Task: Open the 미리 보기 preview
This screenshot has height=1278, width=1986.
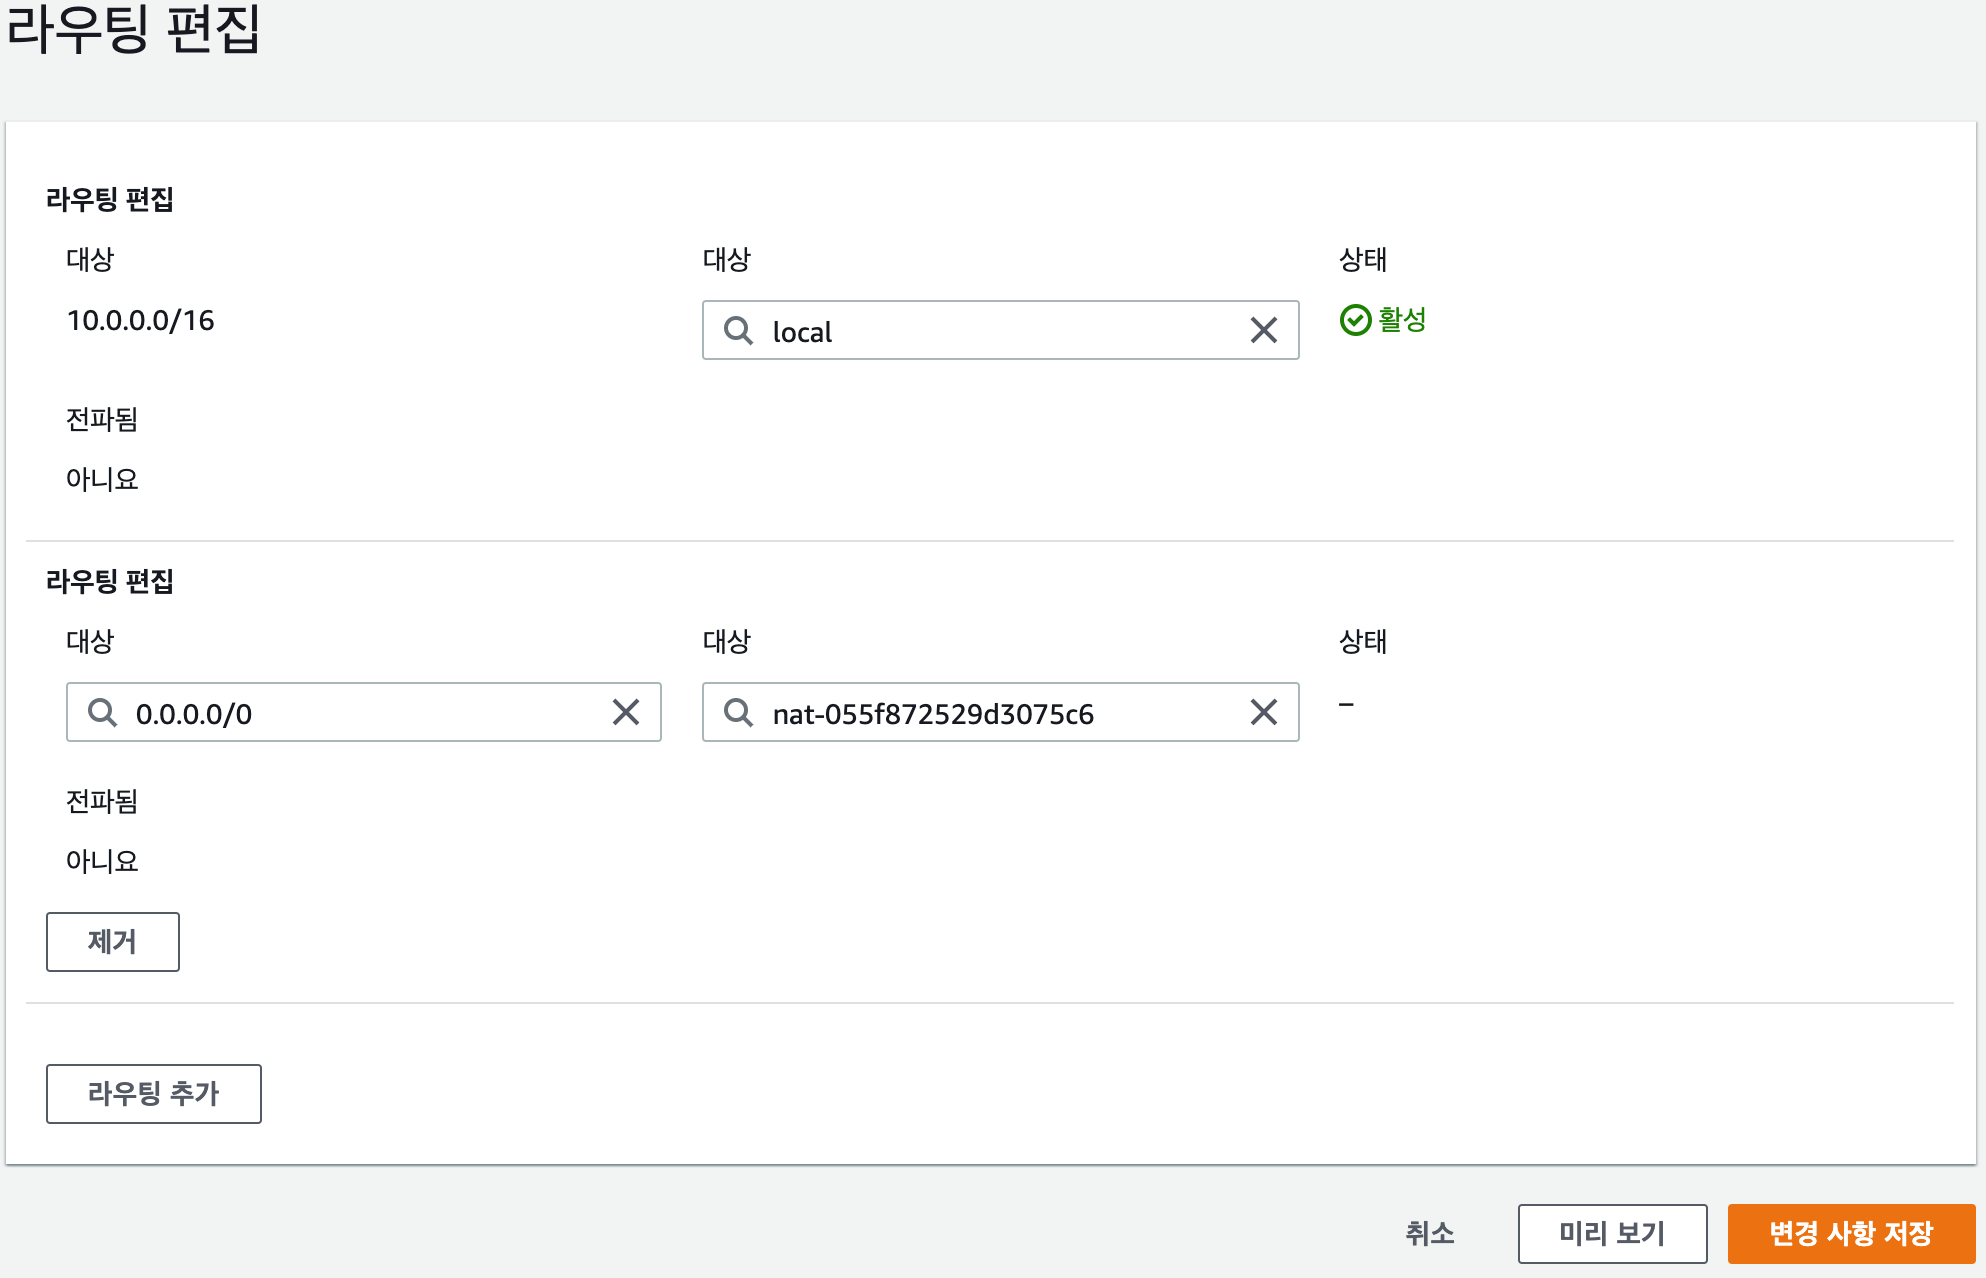Action: [x=1611, y=1233]
